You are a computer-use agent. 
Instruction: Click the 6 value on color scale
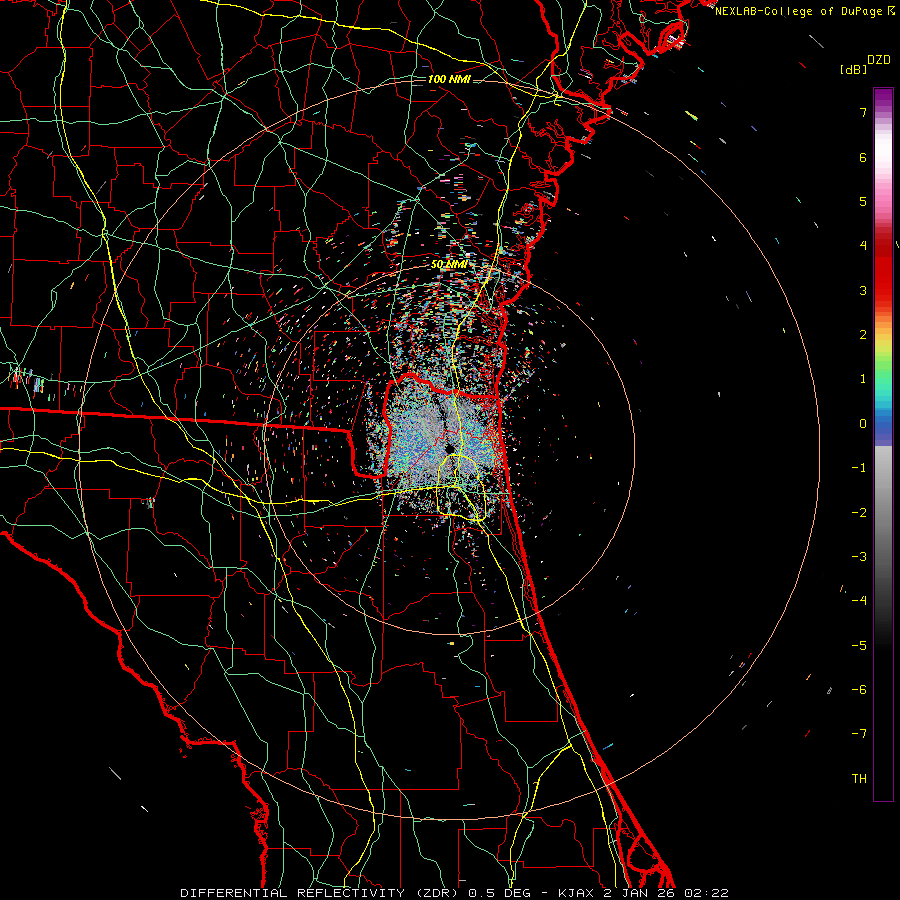click(863, 157)
